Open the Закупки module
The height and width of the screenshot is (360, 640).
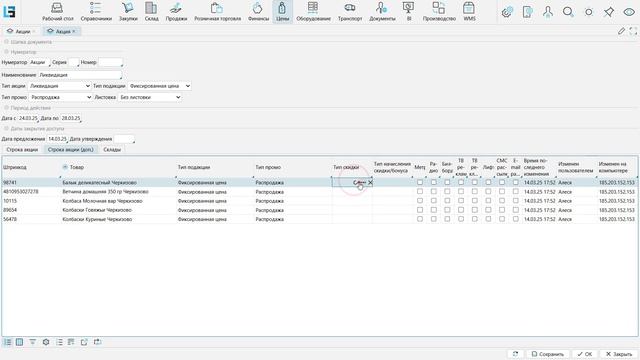[x=128, y=12]
